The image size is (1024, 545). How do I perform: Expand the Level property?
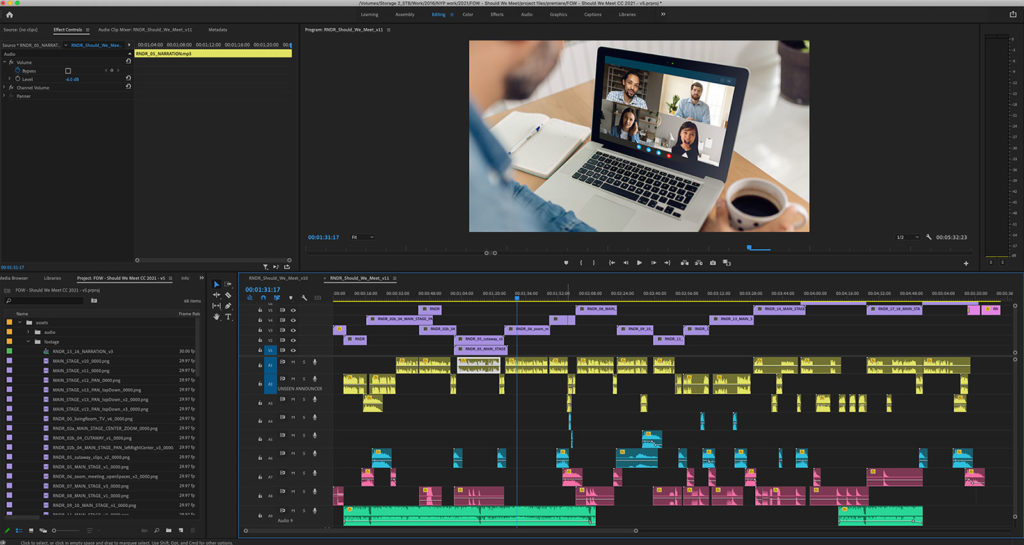tap(10, 79)
